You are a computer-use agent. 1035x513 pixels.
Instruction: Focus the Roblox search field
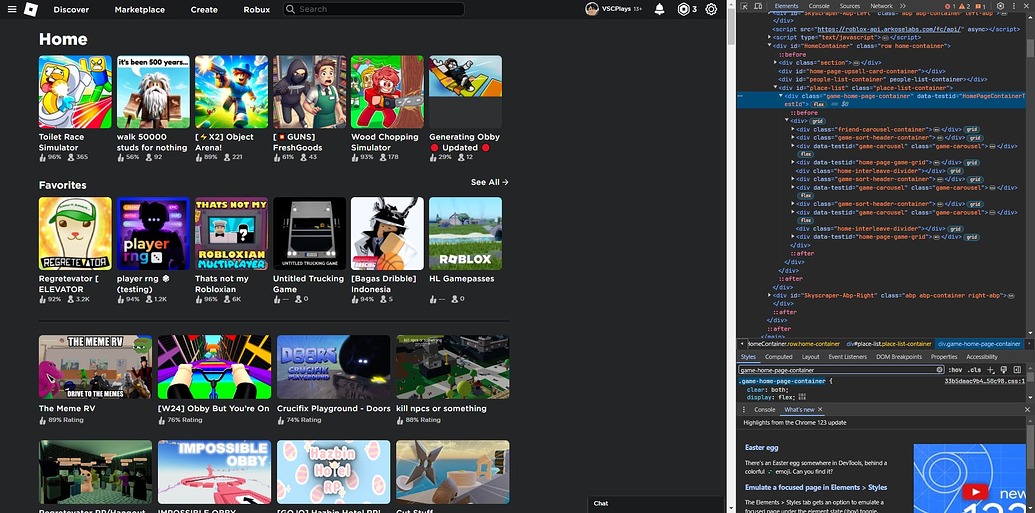click(374, 9)
